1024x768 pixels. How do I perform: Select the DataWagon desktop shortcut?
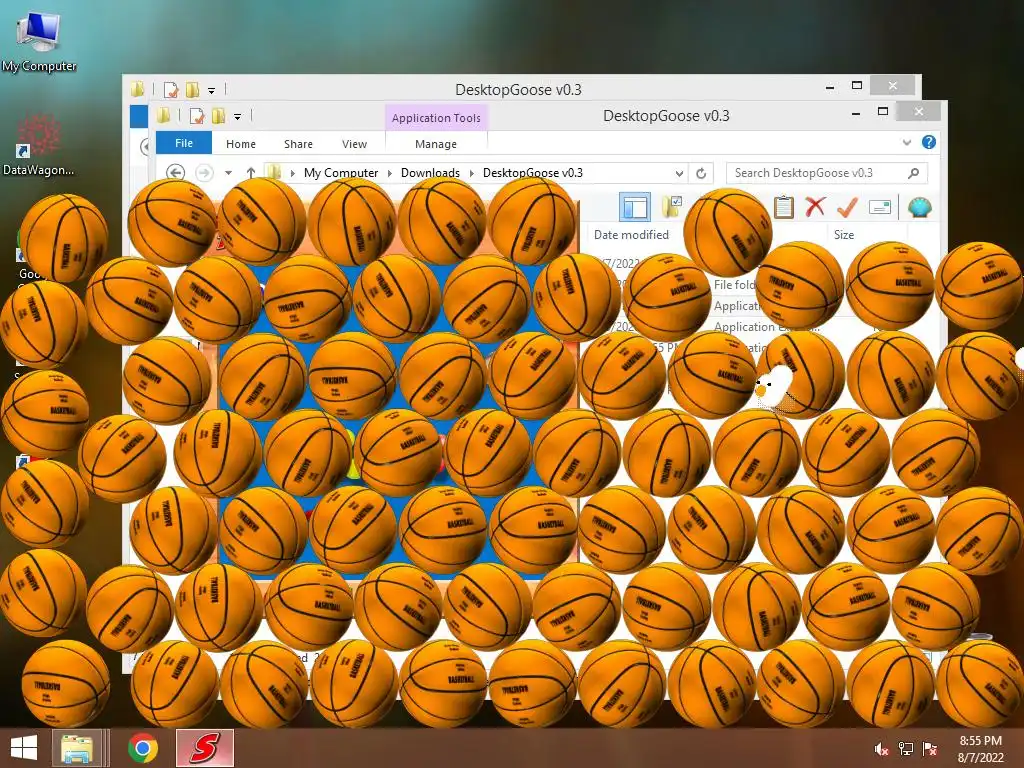click(x=39, y=145)
